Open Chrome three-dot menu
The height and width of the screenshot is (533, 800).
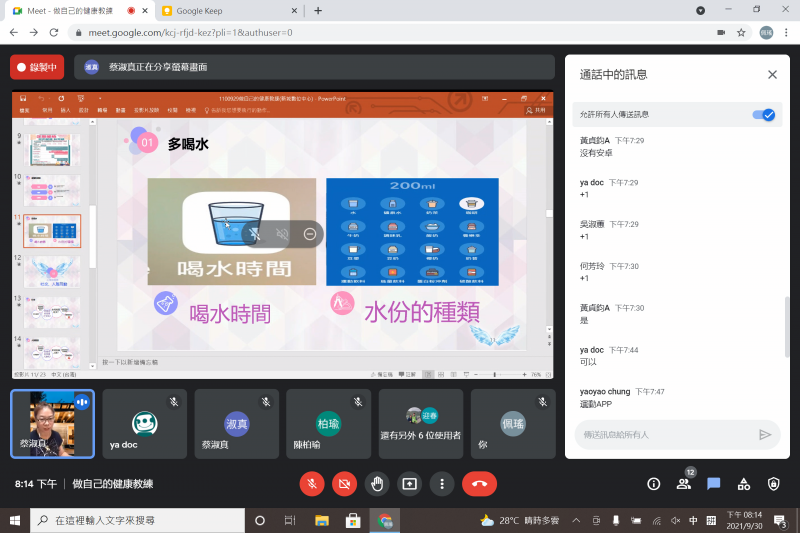point(786,33)
